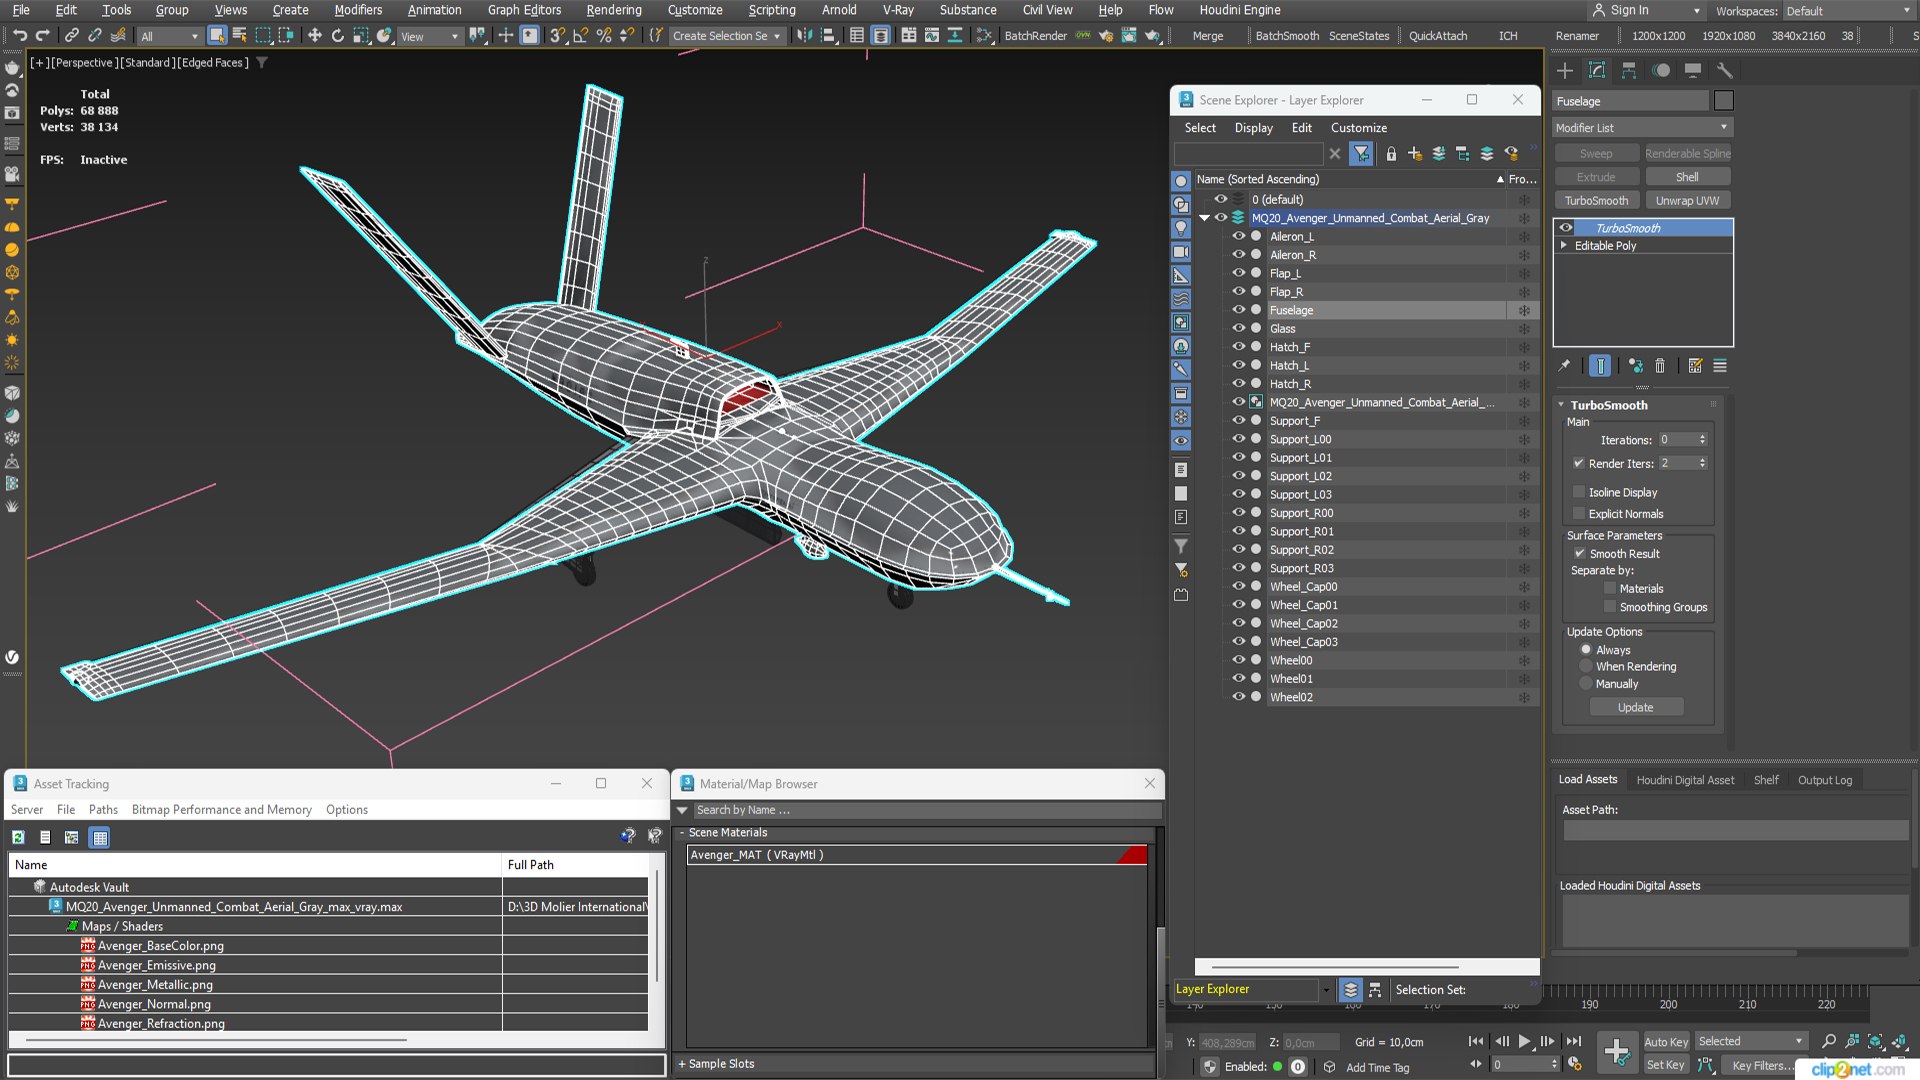Activate the Select and Link tool
The width and height of the screenshot is (1920, 1080).
tap(71, 36)
